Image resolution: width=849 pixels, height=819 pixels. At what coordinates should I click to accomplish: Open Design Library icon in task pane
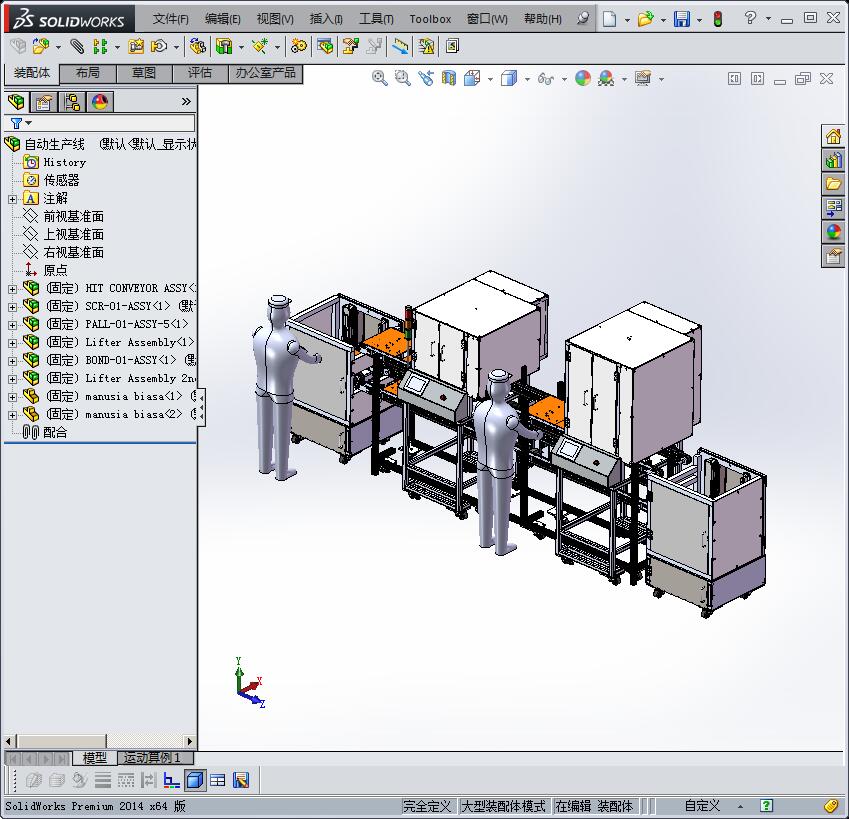coord(833,160)
